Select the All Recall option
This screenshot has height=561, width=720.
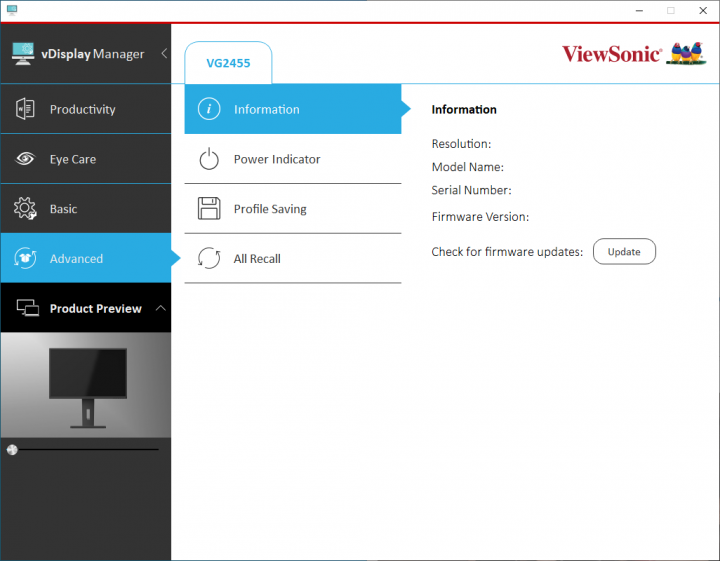[293, 258]
